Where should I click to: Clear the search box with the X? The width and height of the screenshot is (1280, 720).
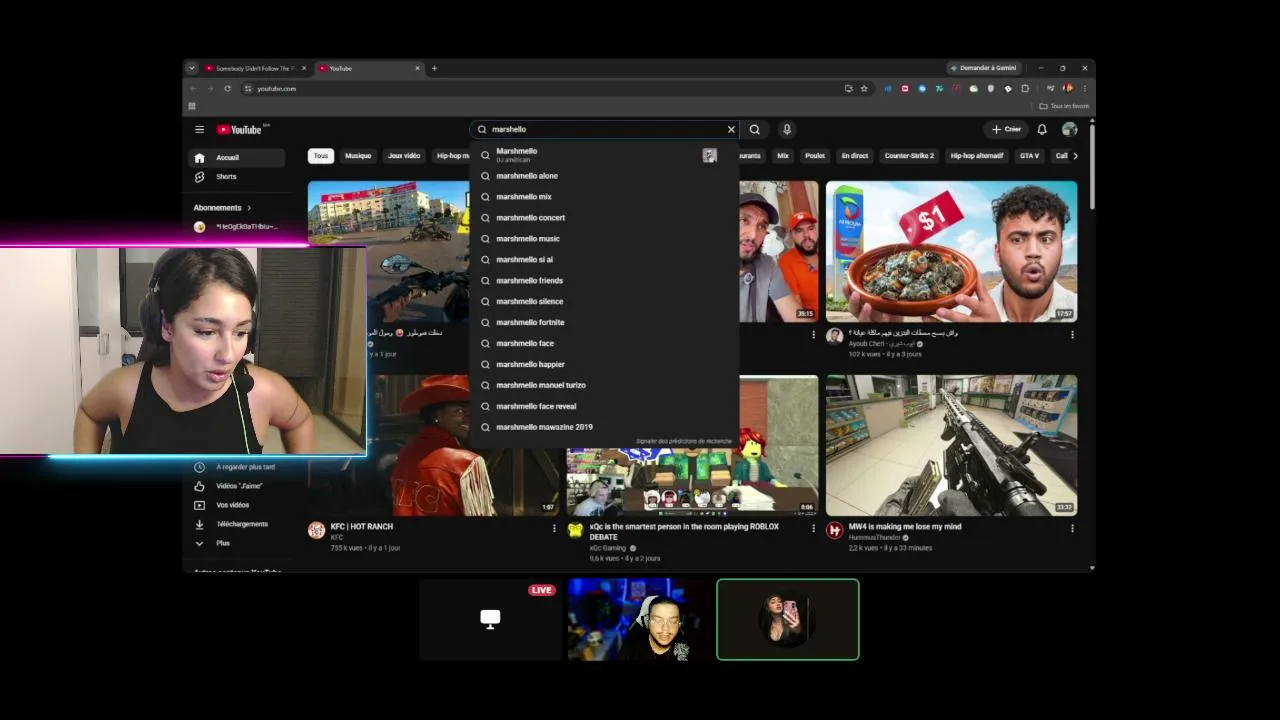pyautogui.click(x=731, y=129)
